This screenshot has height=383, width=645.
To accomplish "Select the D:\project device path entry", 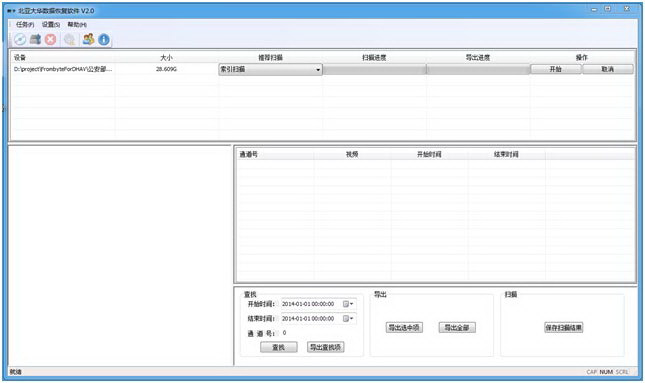I will pos(63,69).
